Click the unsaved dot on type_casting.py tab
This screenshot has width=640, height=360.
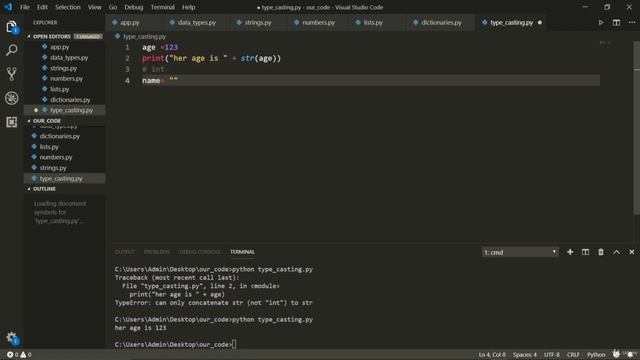540,22
